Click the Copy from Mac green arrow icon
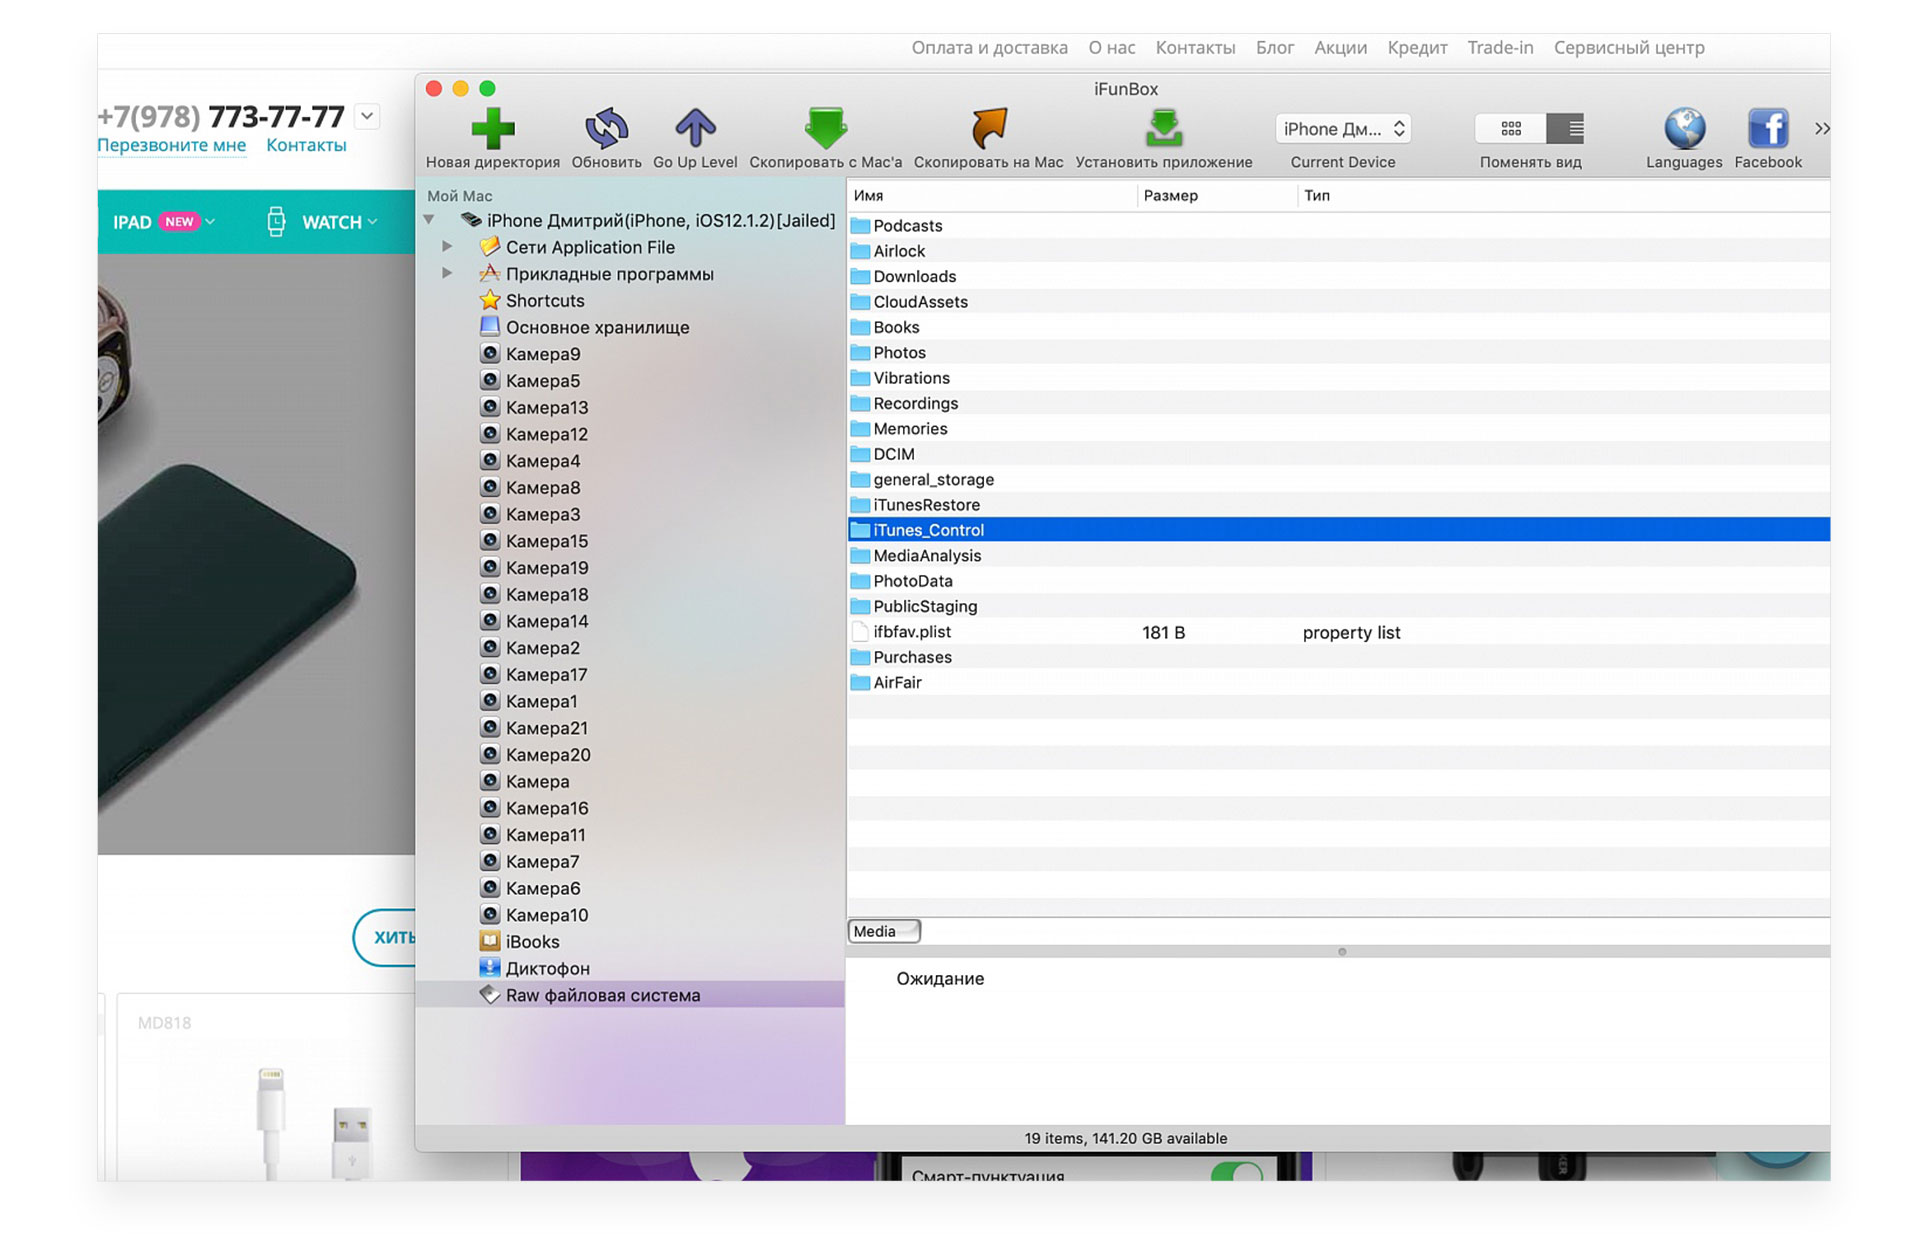Image resolution: width=1920 pixels, height=1237 pixels. (826, 128)
